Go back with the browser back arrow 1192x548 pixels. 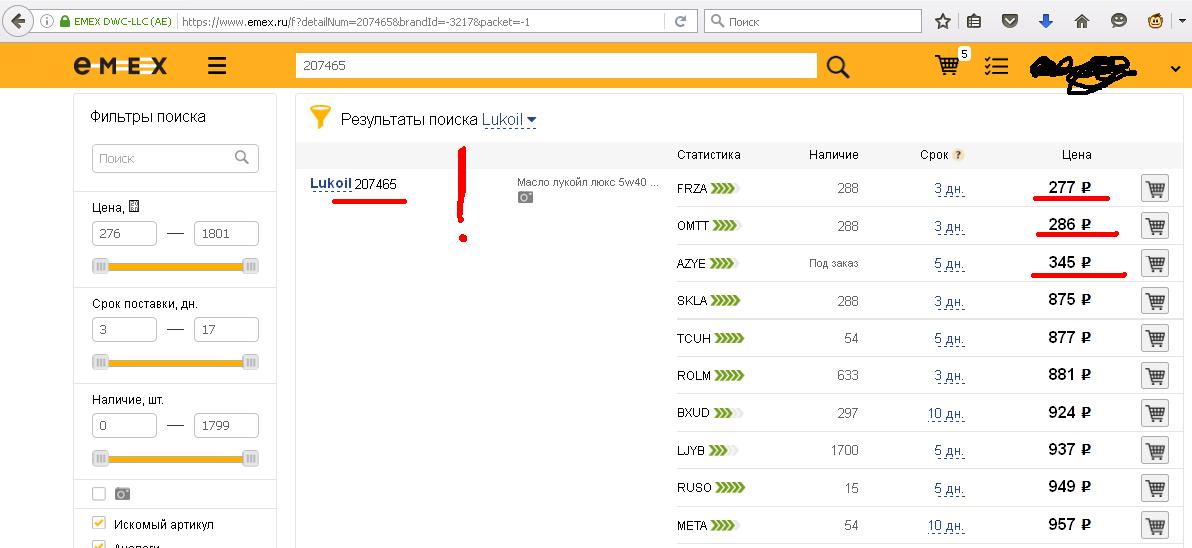click(19, 21)
